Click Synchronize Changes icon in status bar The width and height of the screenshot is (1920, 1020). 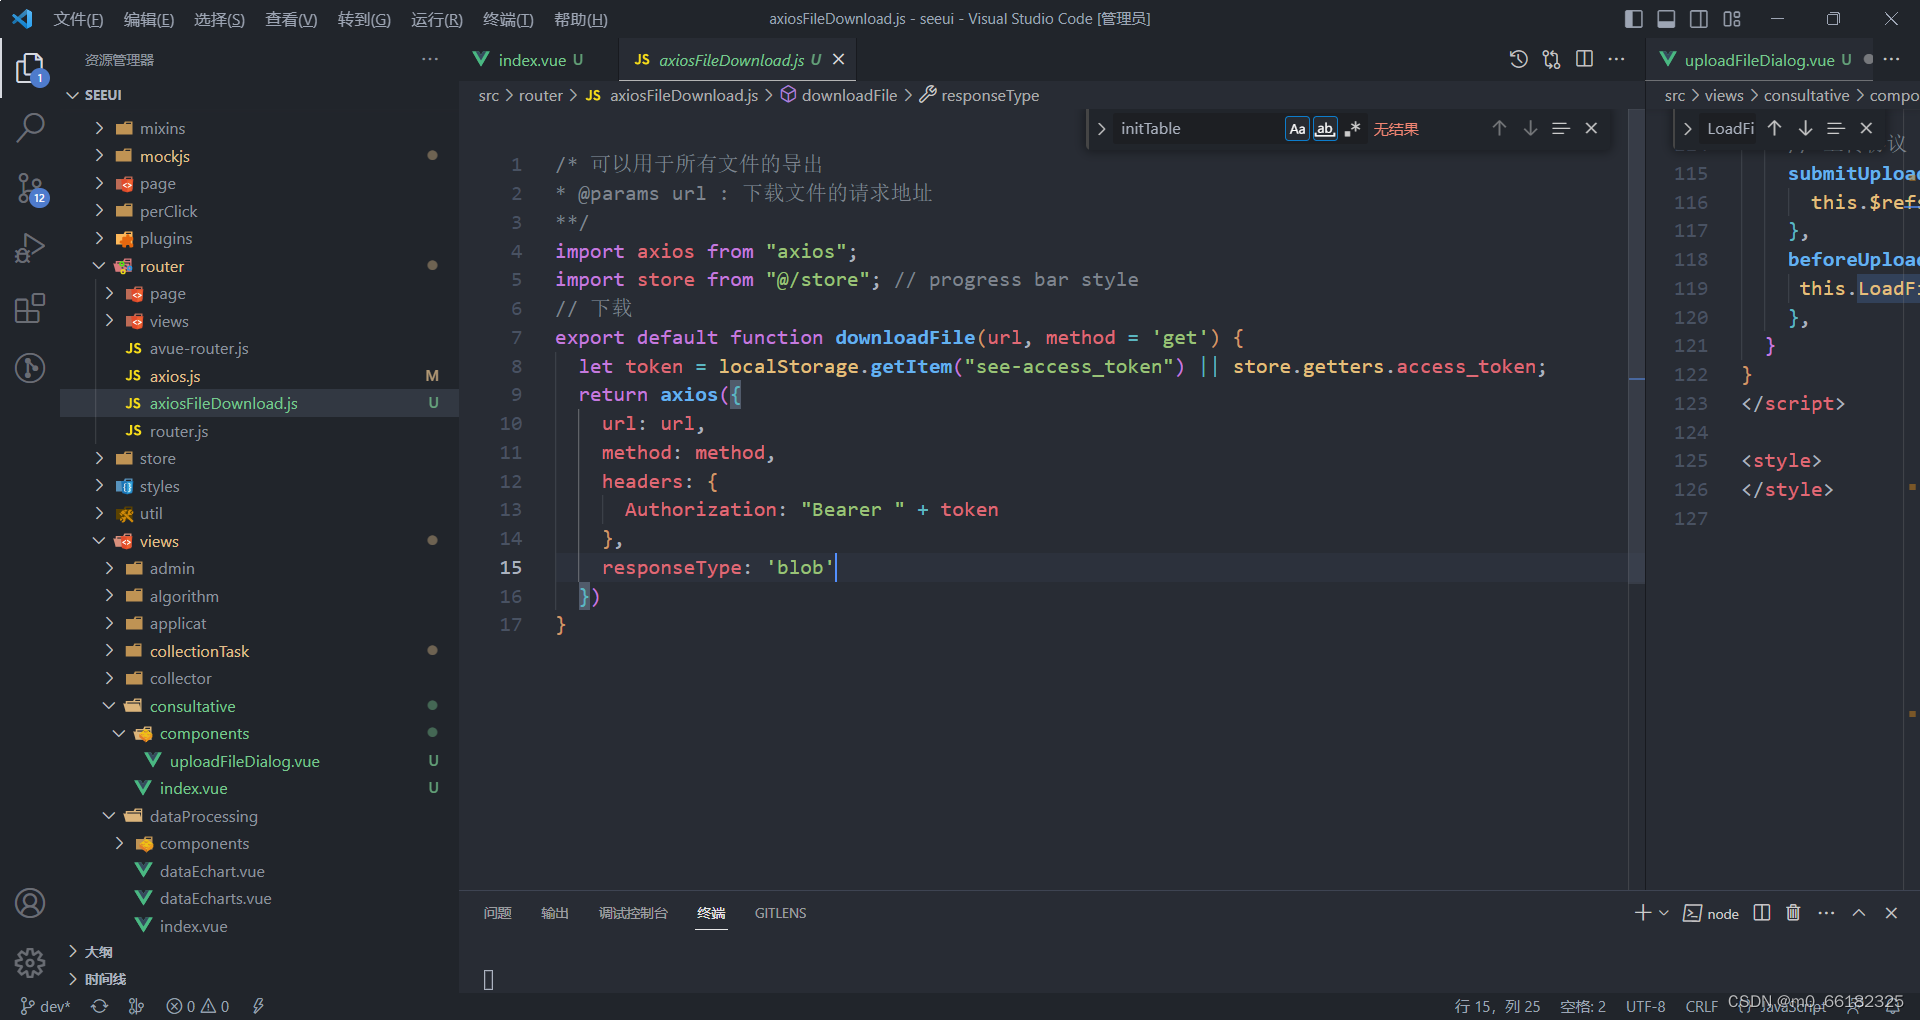[99, 1006]
